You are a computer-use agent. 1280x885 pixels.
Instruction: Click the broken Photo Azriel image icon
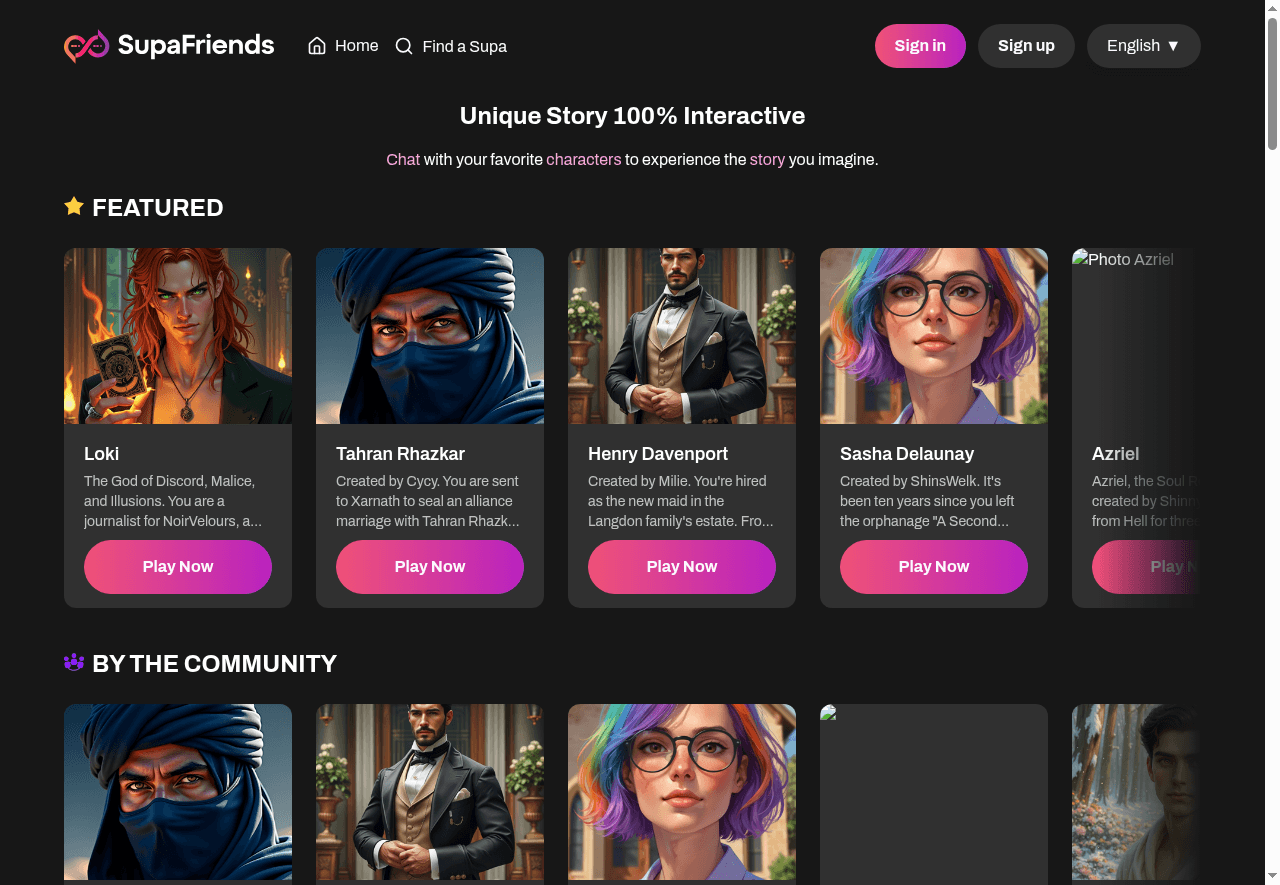1080,259
